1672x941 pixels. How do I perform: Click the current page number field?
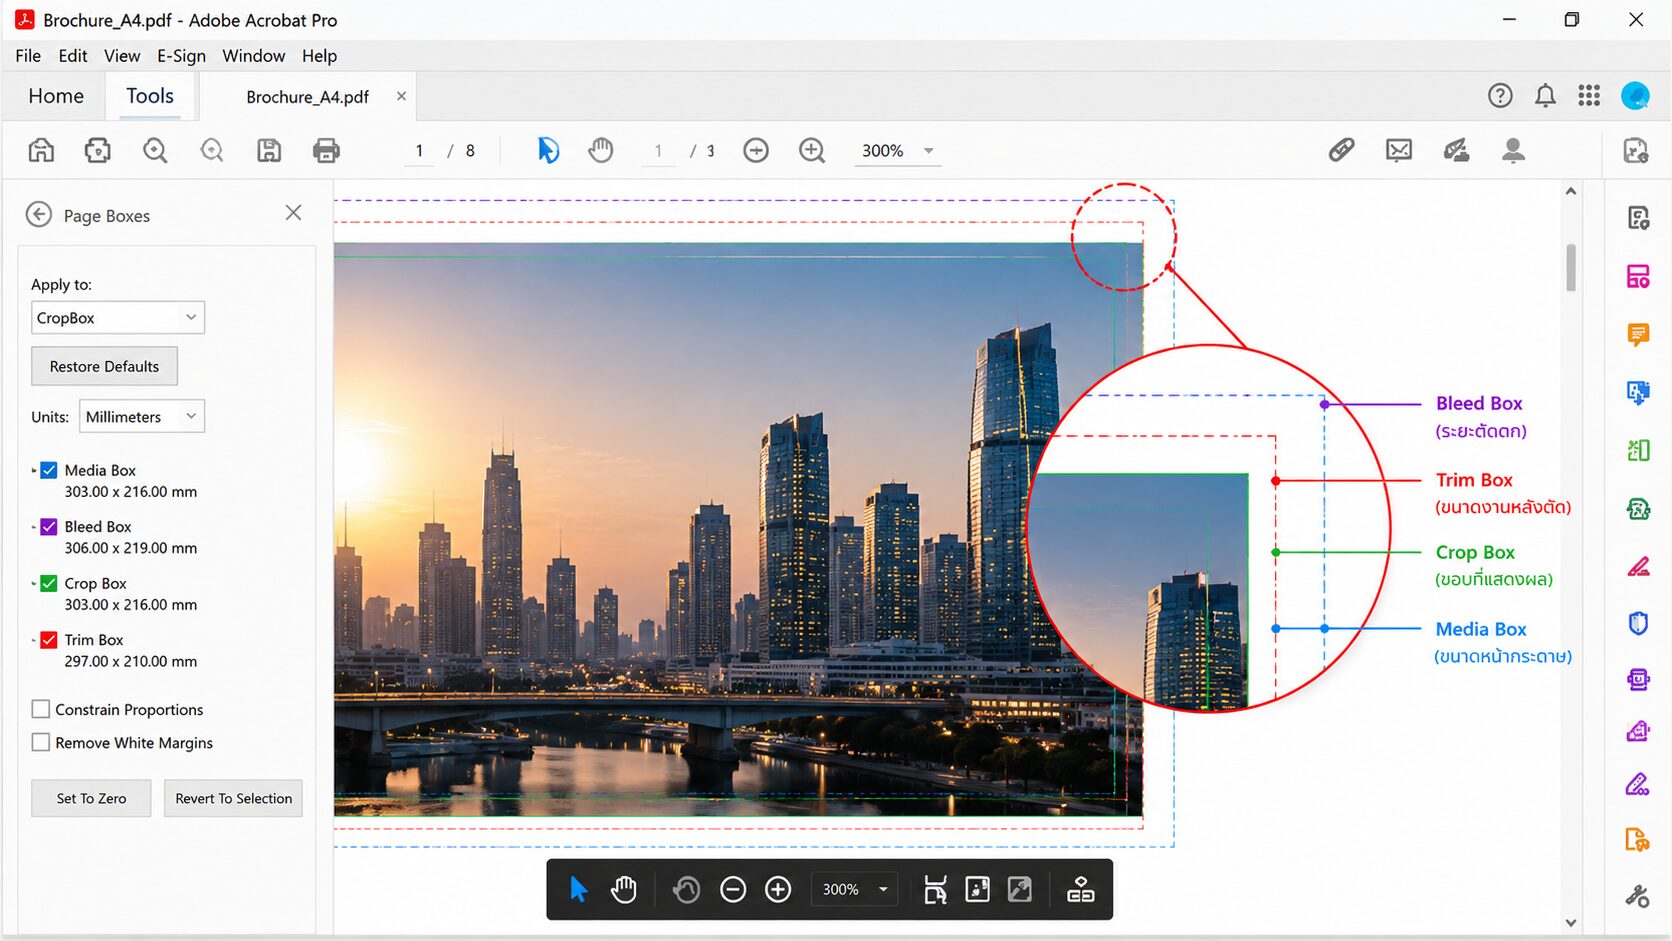pyautogui.click(x=419, y=151)
